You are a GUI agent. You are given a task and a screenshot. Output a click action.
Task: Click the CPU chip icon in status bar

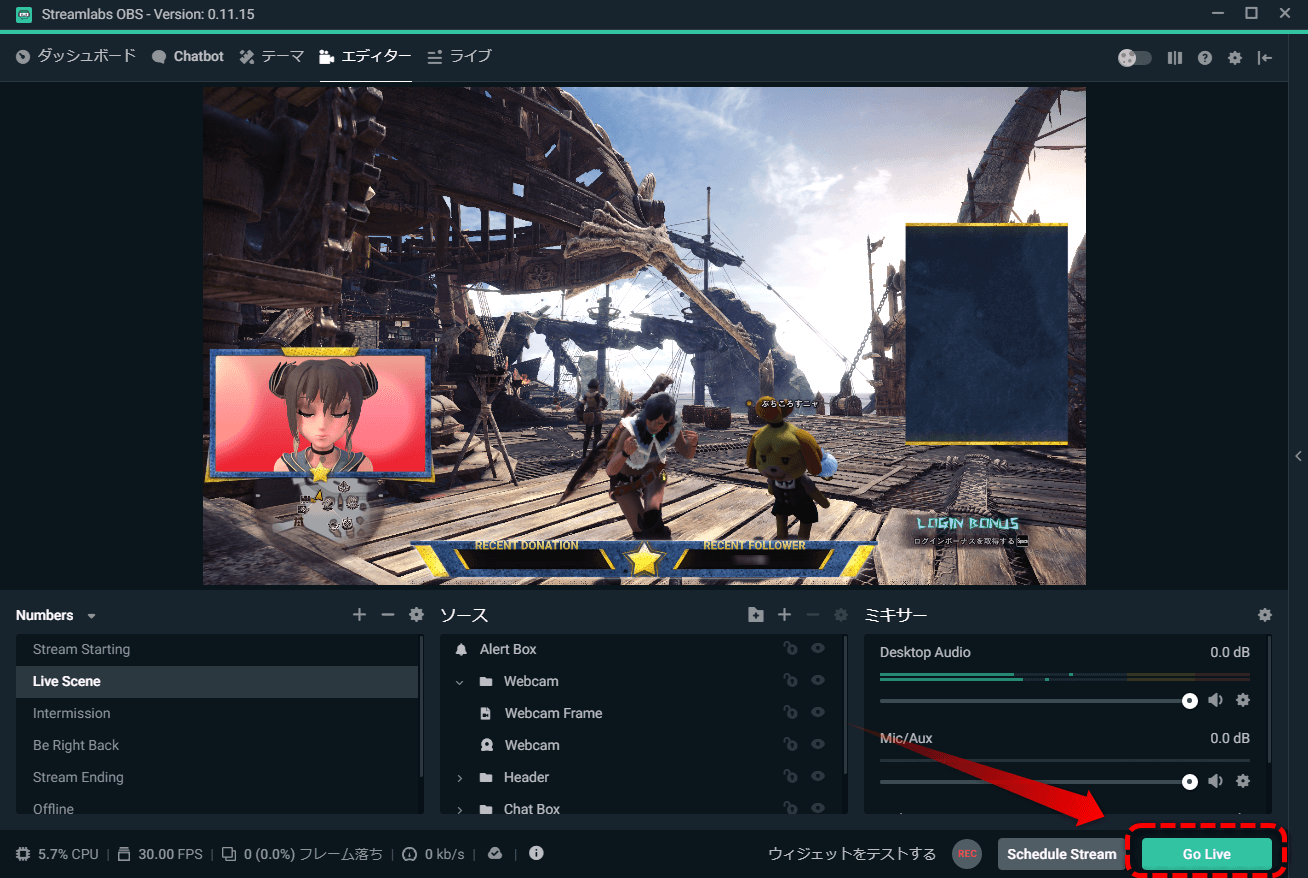click(x=23, y=854)
